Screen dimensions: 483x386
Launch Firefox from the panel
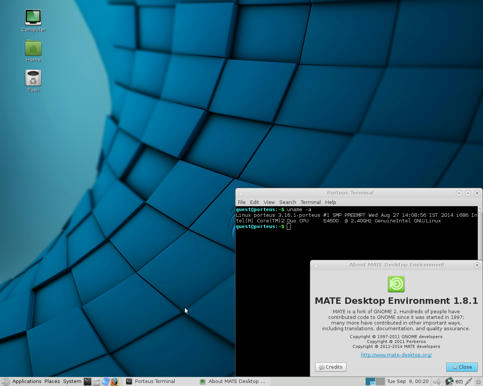click(x=114, y=381)
